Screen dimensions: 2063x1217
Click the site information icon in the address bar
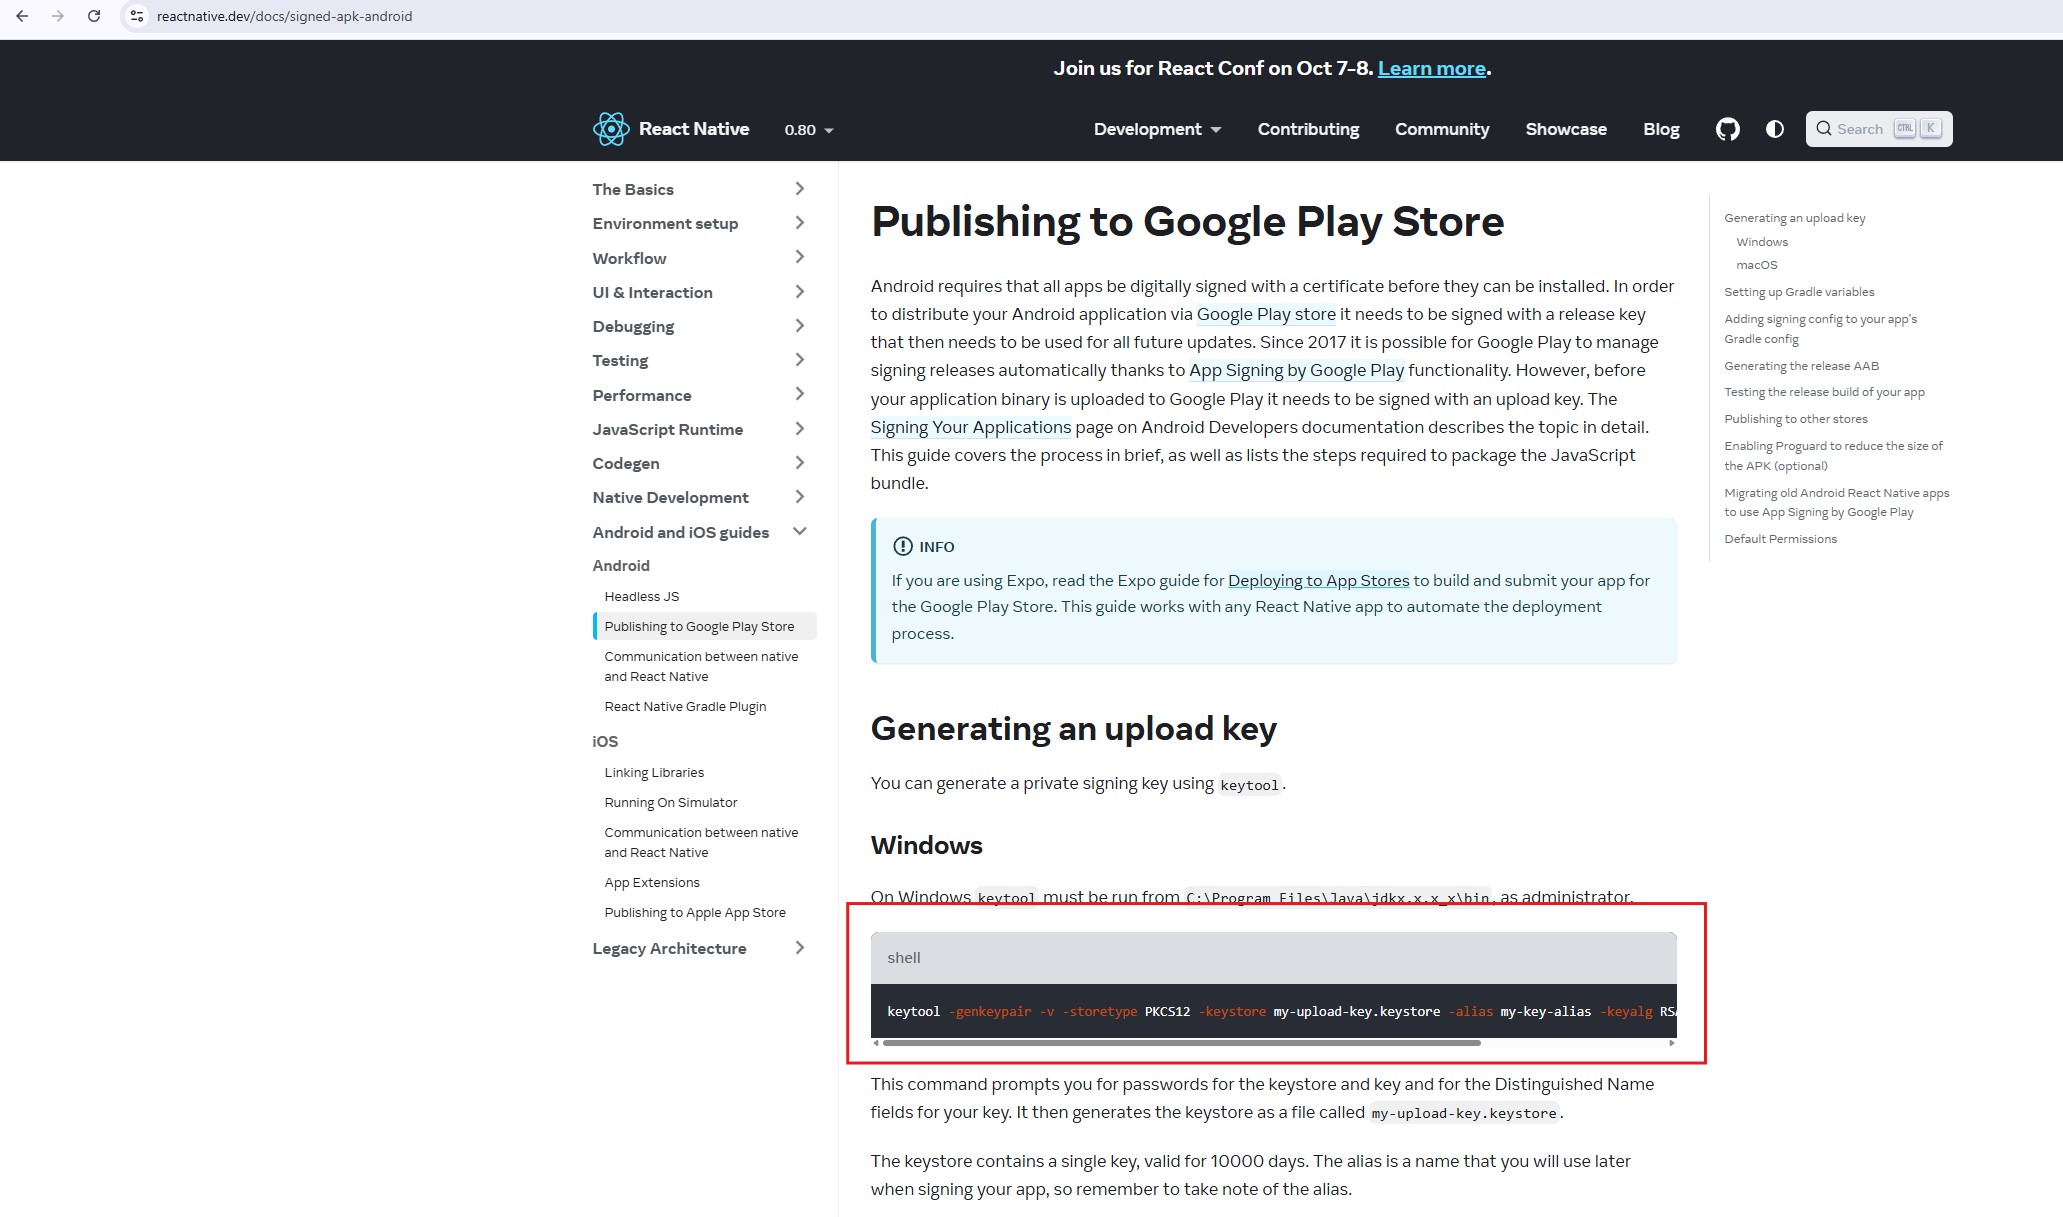tap(137, 16)
